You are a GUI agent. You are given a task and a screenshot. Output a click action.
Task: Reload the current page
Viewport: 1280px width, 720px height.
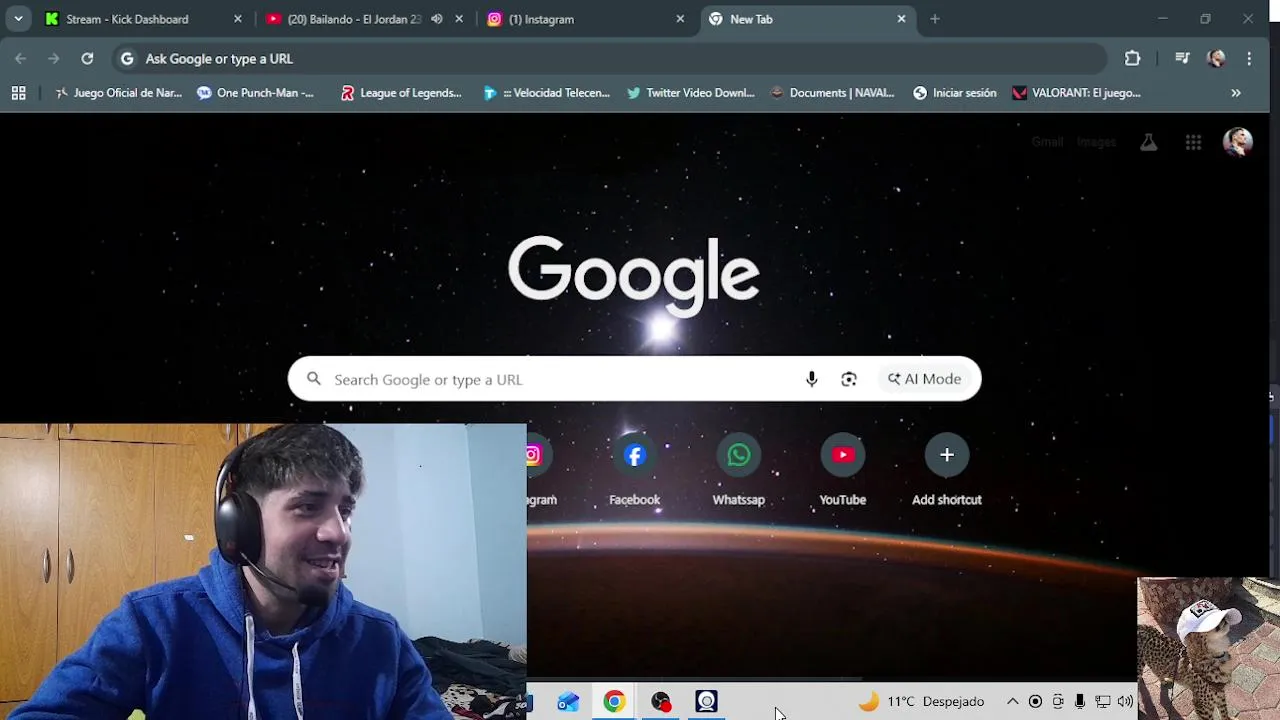pyautogui.click(x=87, y=59)
